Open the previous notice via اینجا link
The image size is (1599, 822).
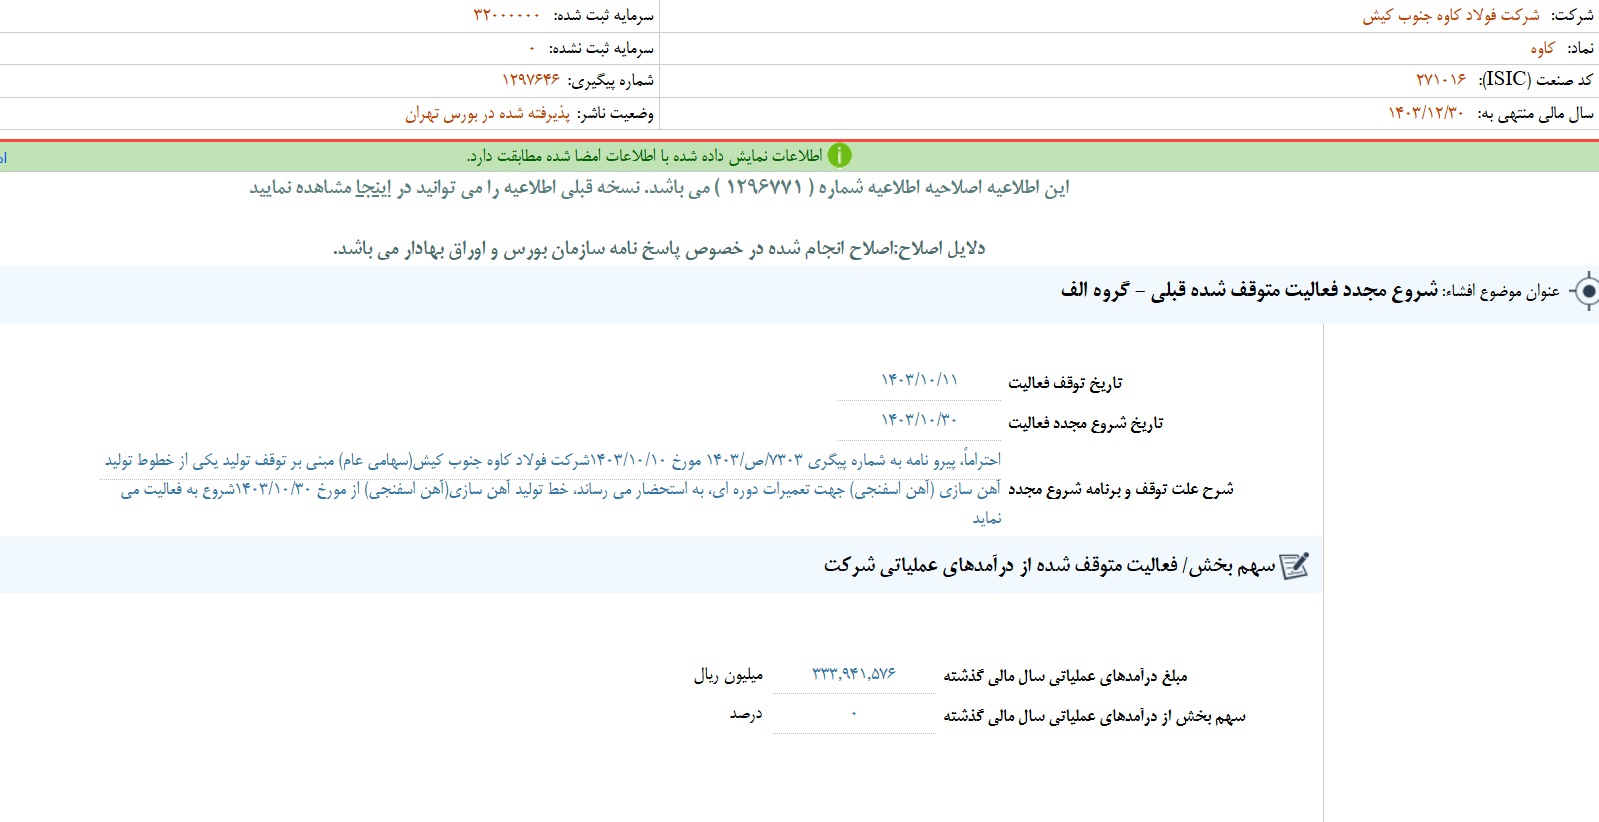click(373, 188)
